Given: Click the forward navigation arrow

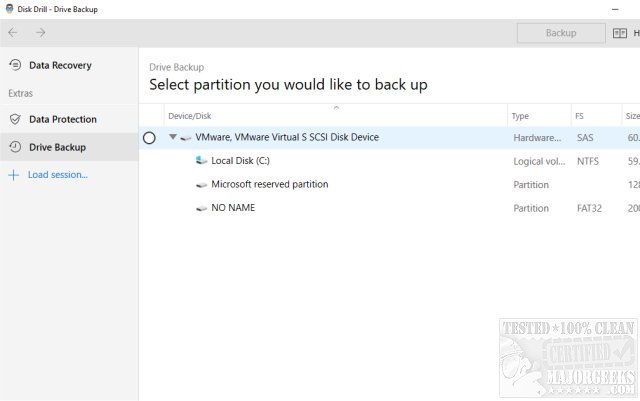Looking at the screenshot, I should click(x=40, y=33).
